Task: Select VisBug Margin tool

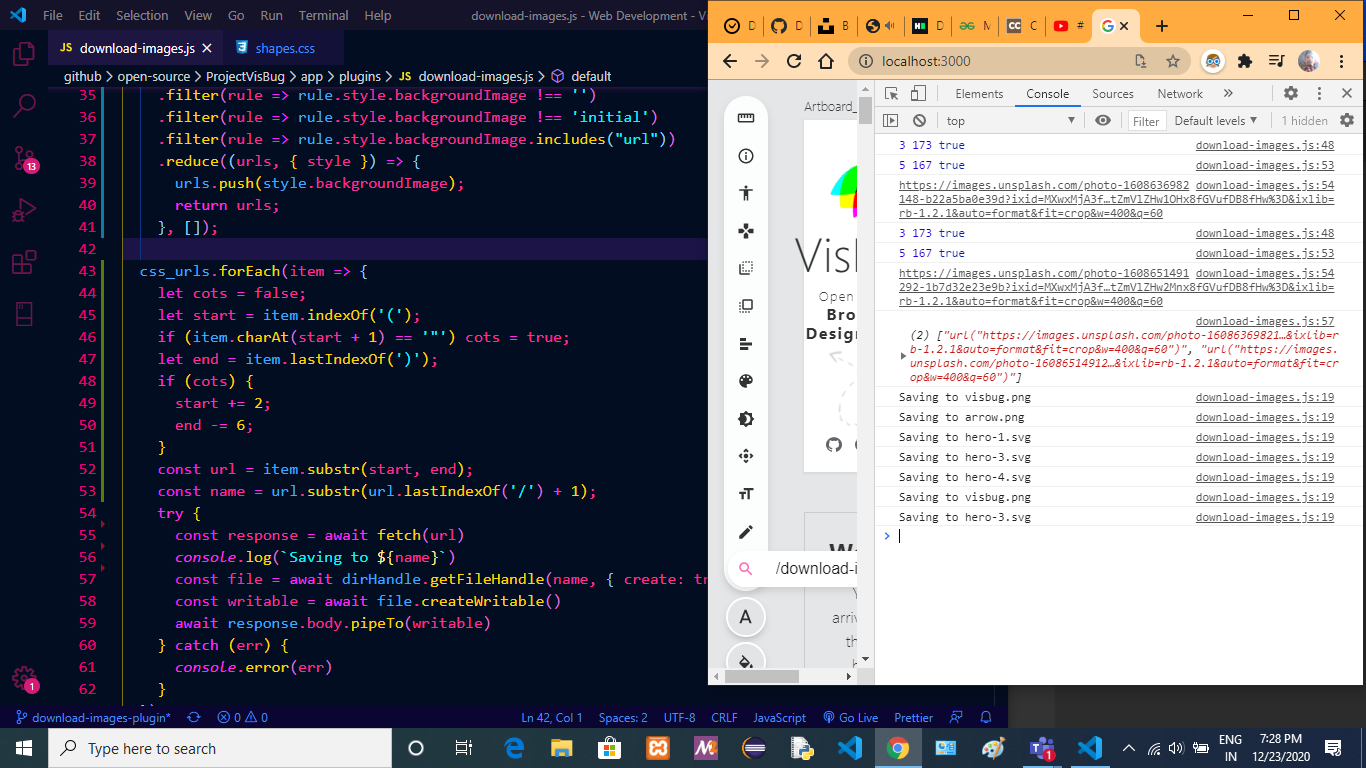Action: [x=745, y=268]
